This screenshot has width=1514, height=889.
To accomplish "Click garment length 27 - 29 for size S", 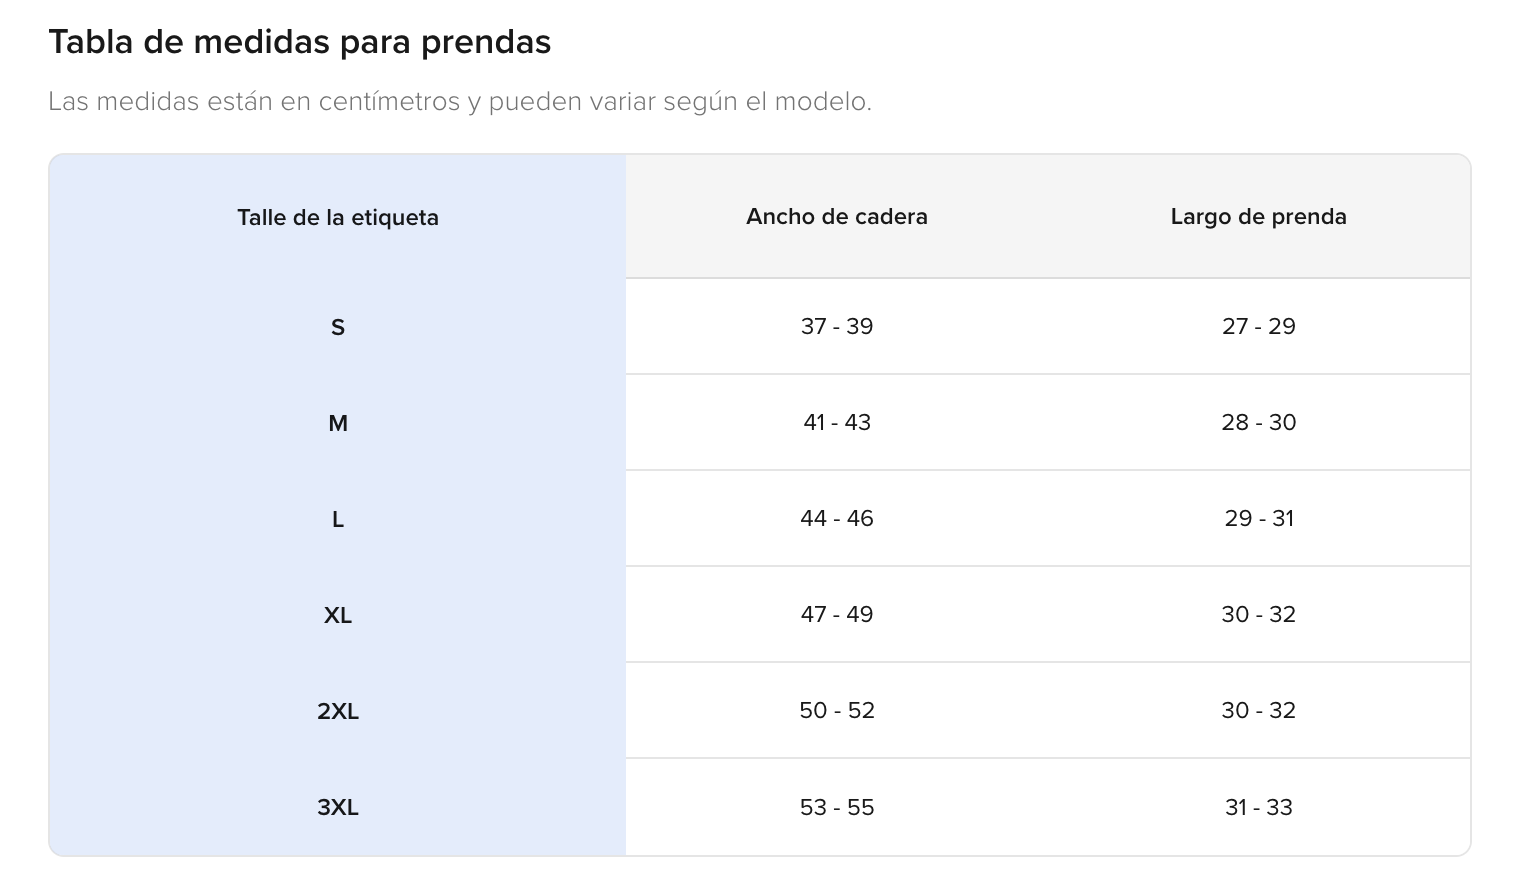I will coord(1258,326).
